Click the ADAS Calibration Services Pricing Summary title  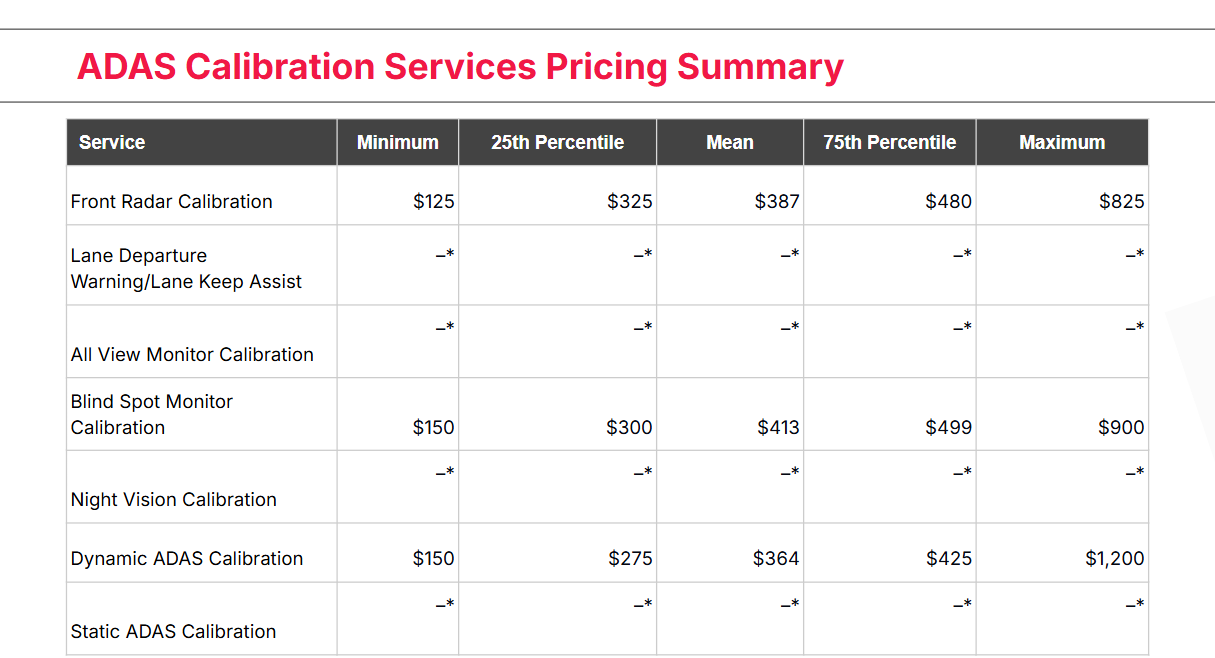pos(460,67)
